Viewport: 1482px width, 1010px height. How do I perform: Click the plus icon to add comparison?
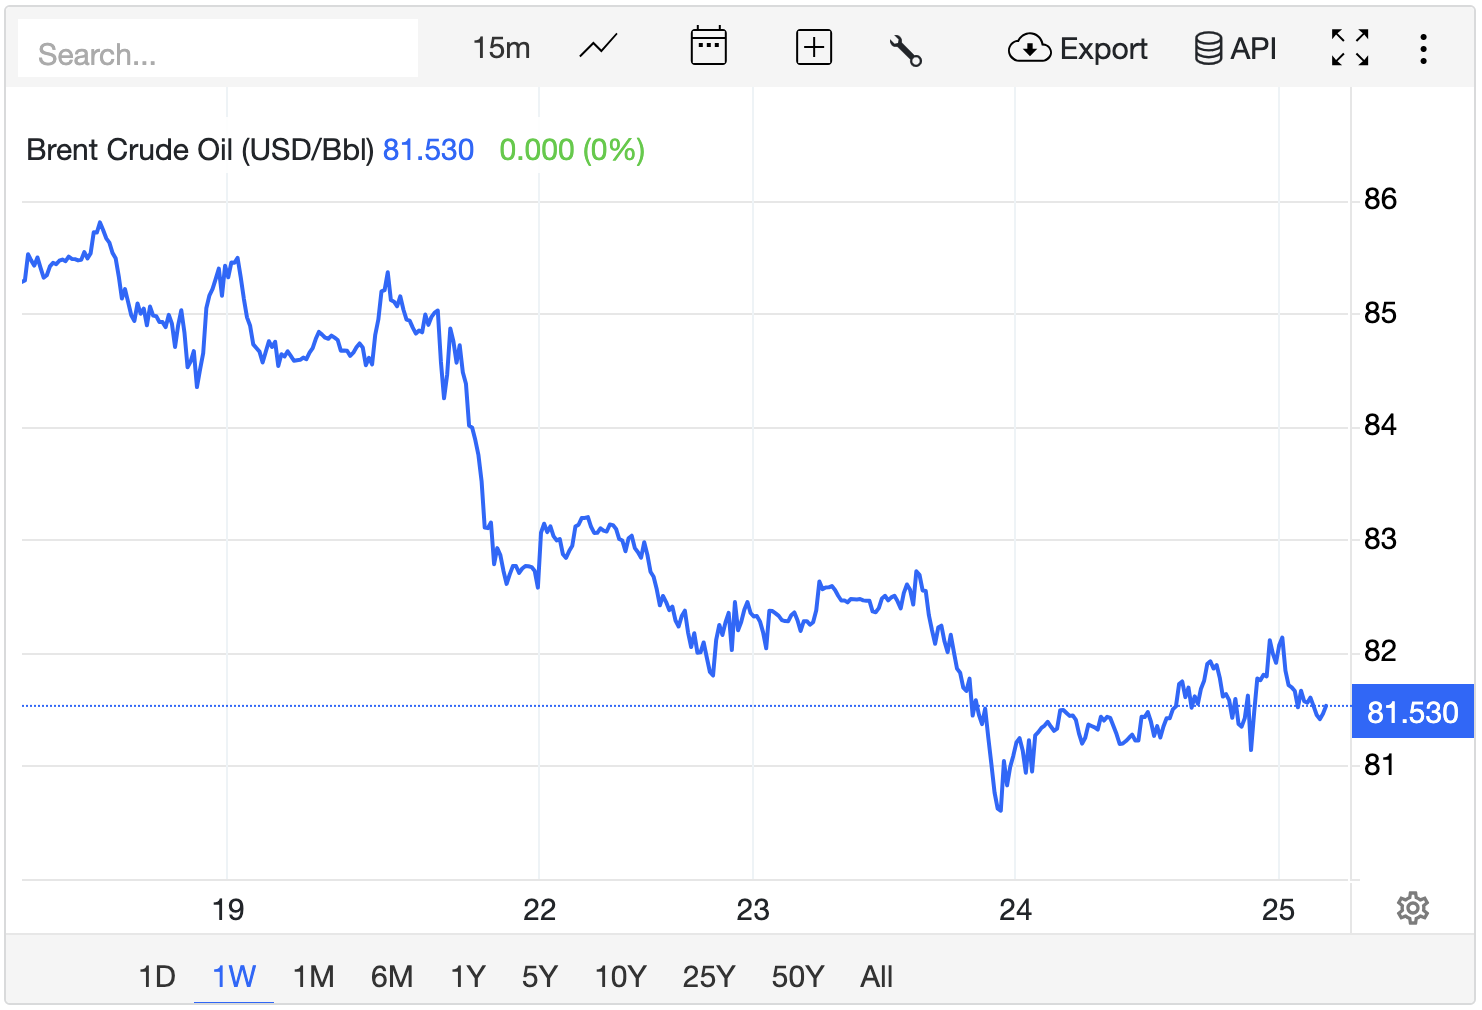814,47
